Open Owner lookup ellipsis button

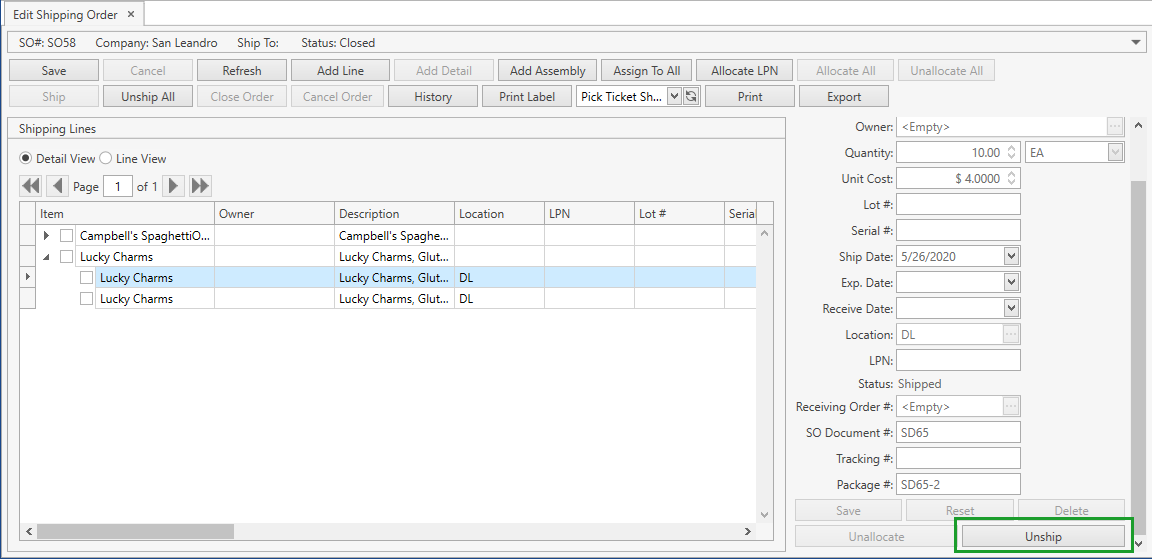click(1115, 127)
